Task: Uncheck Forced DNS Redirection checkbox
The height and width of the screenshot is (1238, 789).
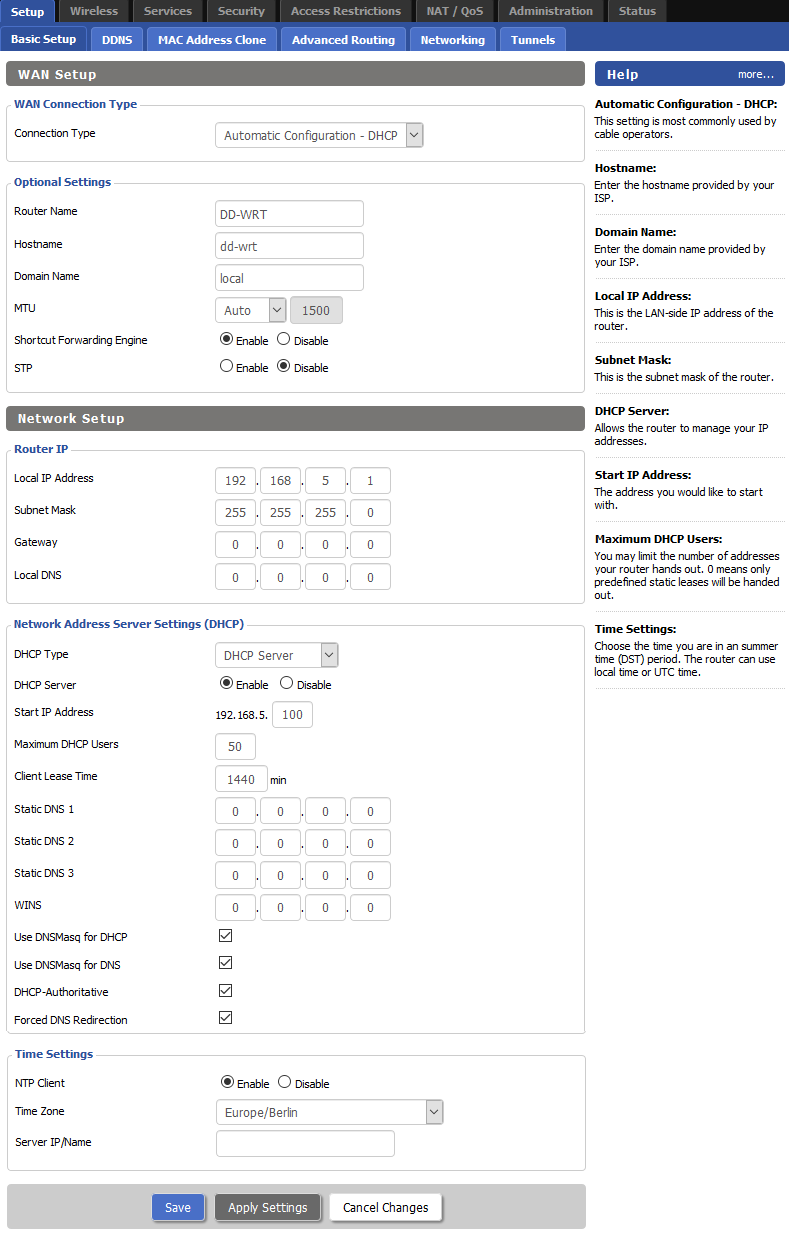Action: tap(225, 1018)
